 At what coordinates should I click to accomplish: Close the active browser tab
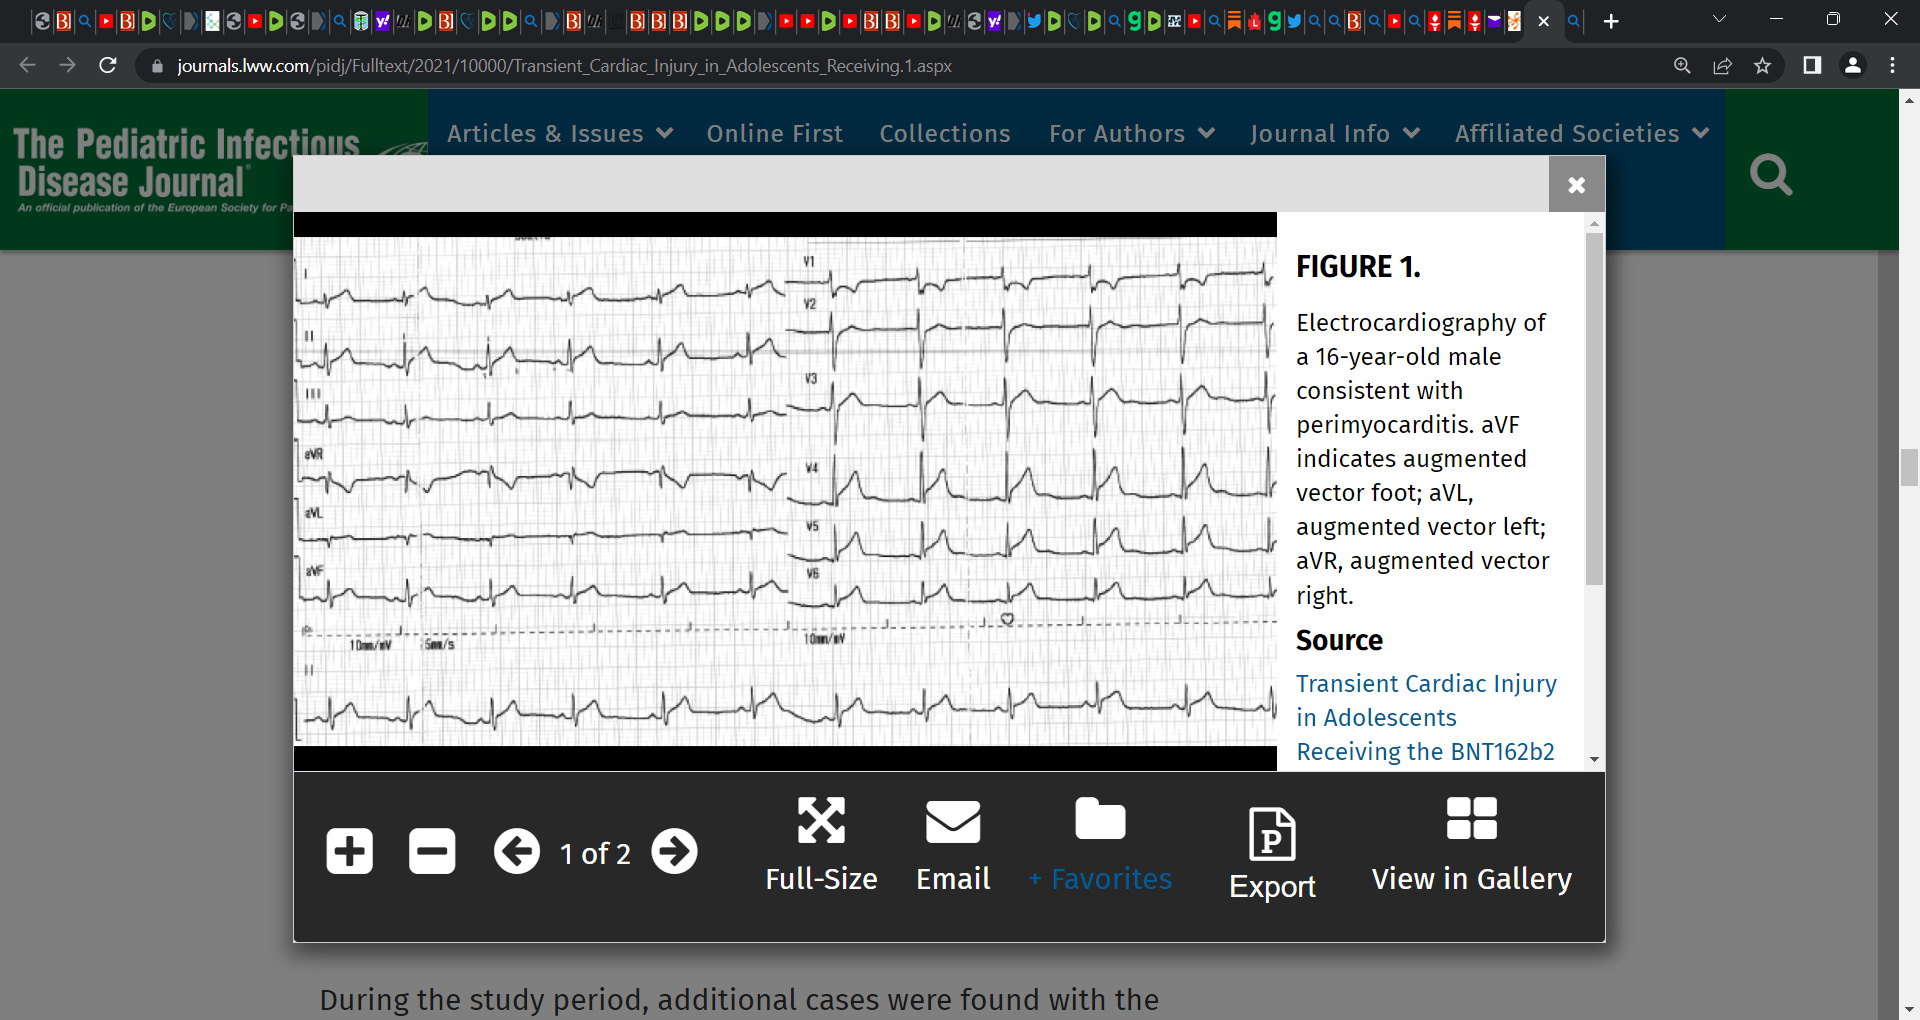(x=1544, y=21)
